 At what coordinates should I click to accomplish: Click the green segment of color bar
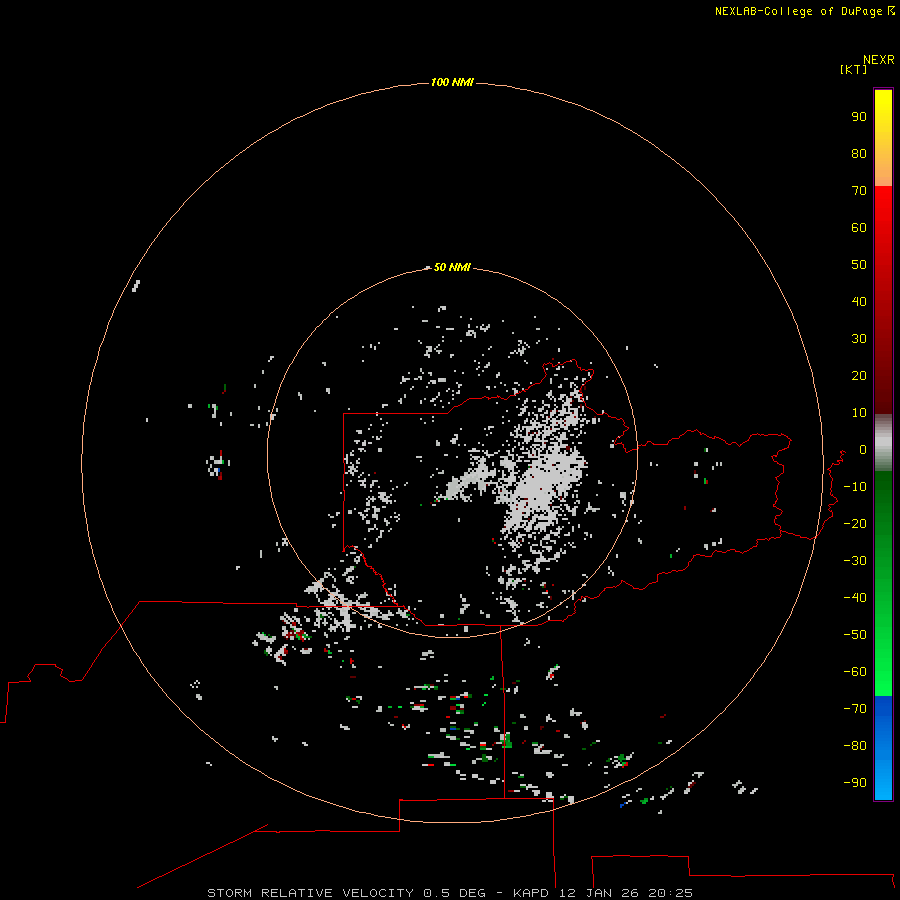[x=883, y=584]
